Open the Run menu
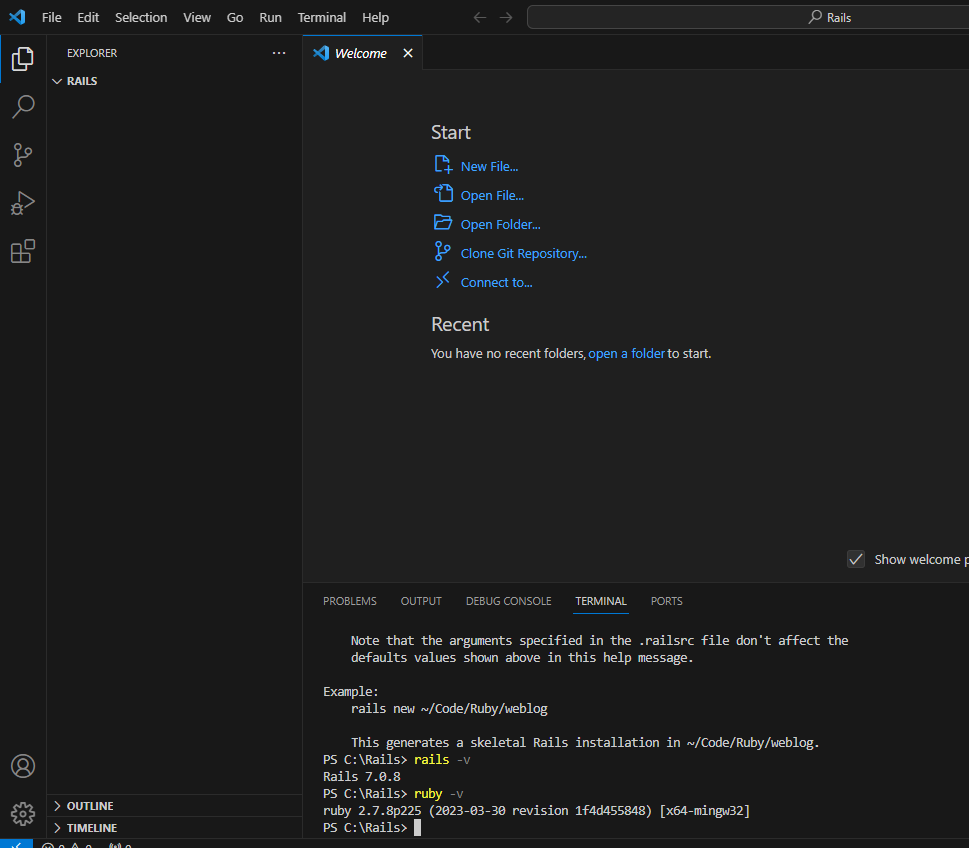Viewport: 969px width, 848px height. tap(270, 17)
